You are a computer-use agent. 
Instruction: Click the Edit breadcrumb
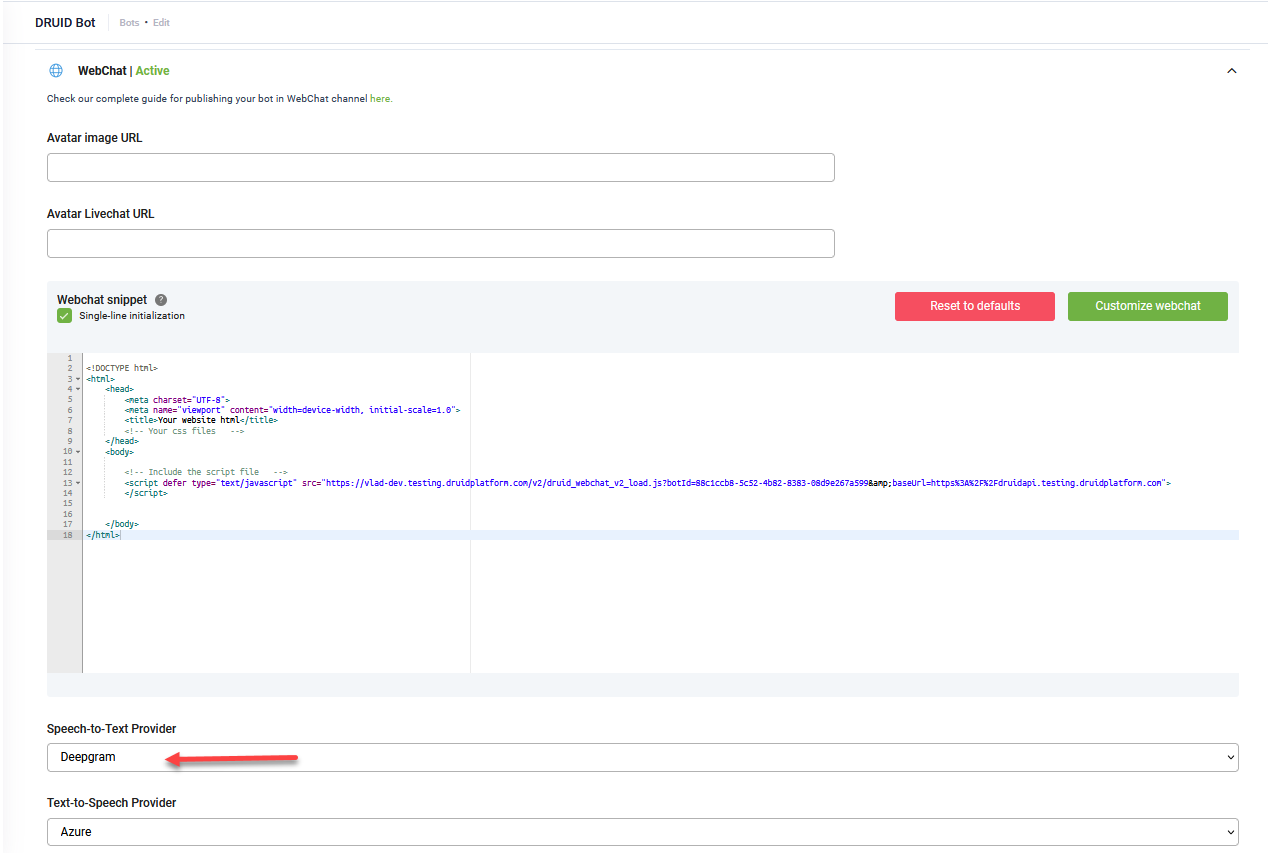coord(161,22)
